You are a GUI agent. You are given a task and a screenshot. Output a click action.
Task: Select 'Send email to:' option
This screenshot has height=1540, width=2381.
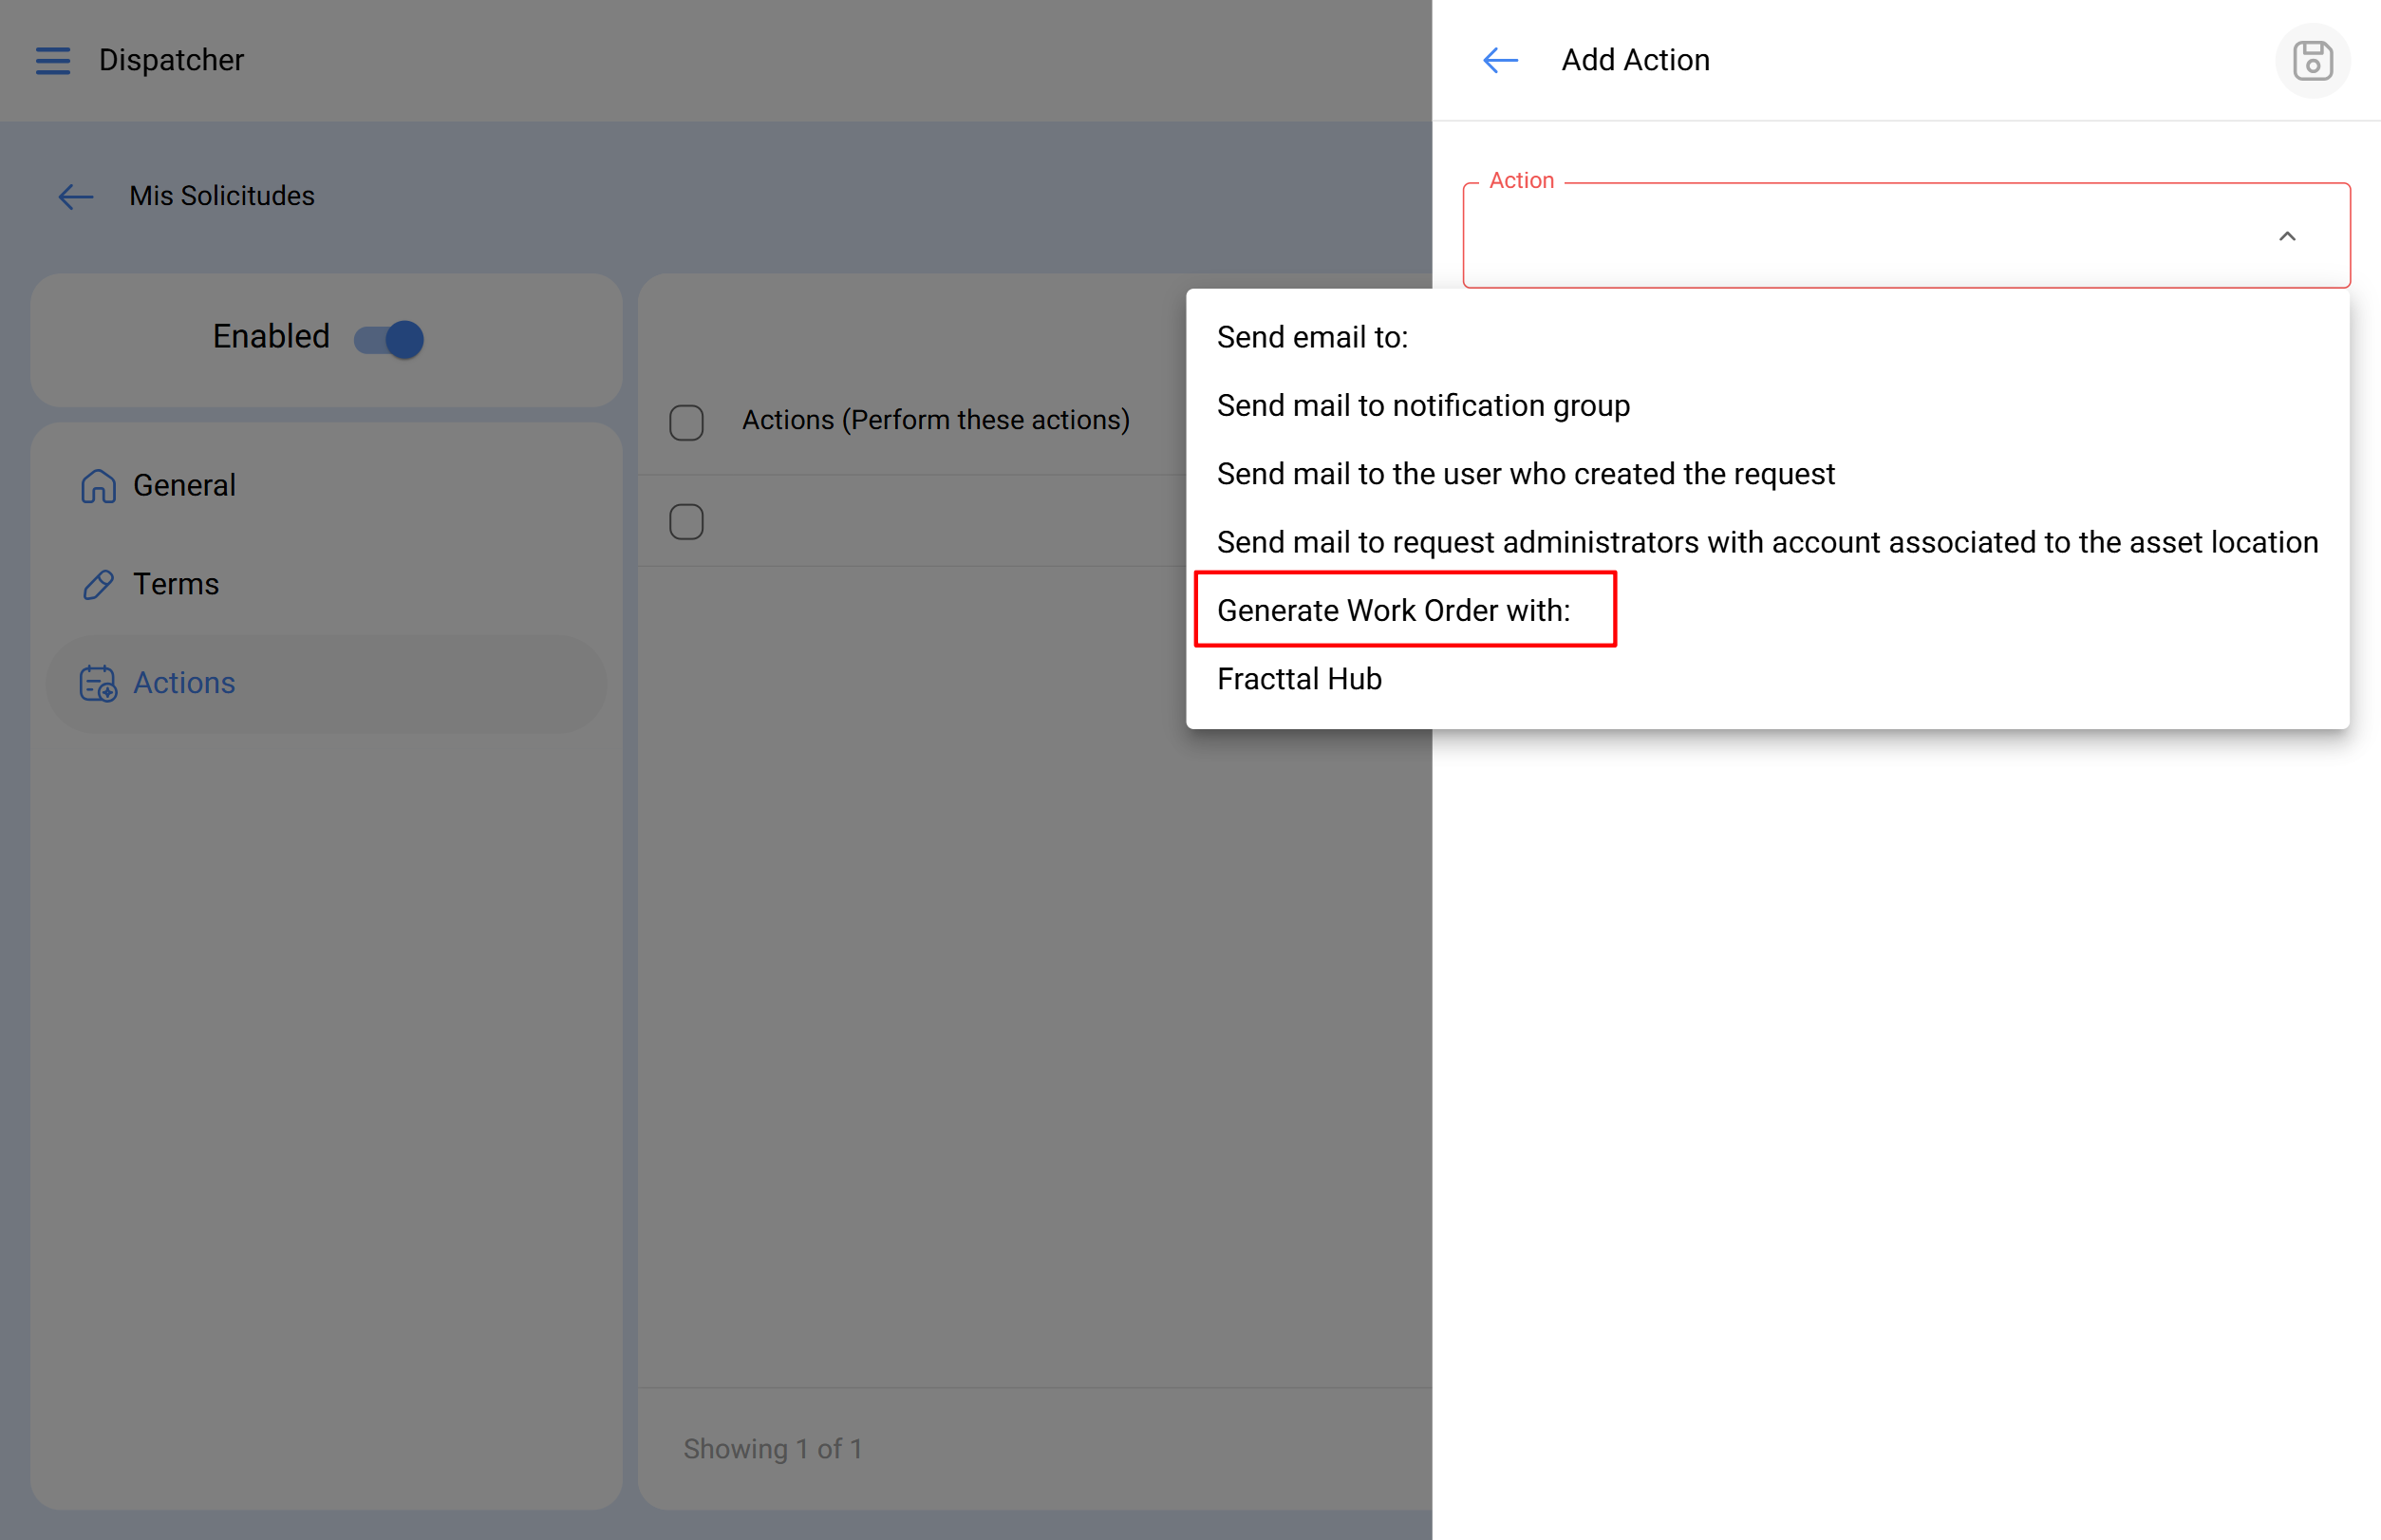click(1312, 338)
